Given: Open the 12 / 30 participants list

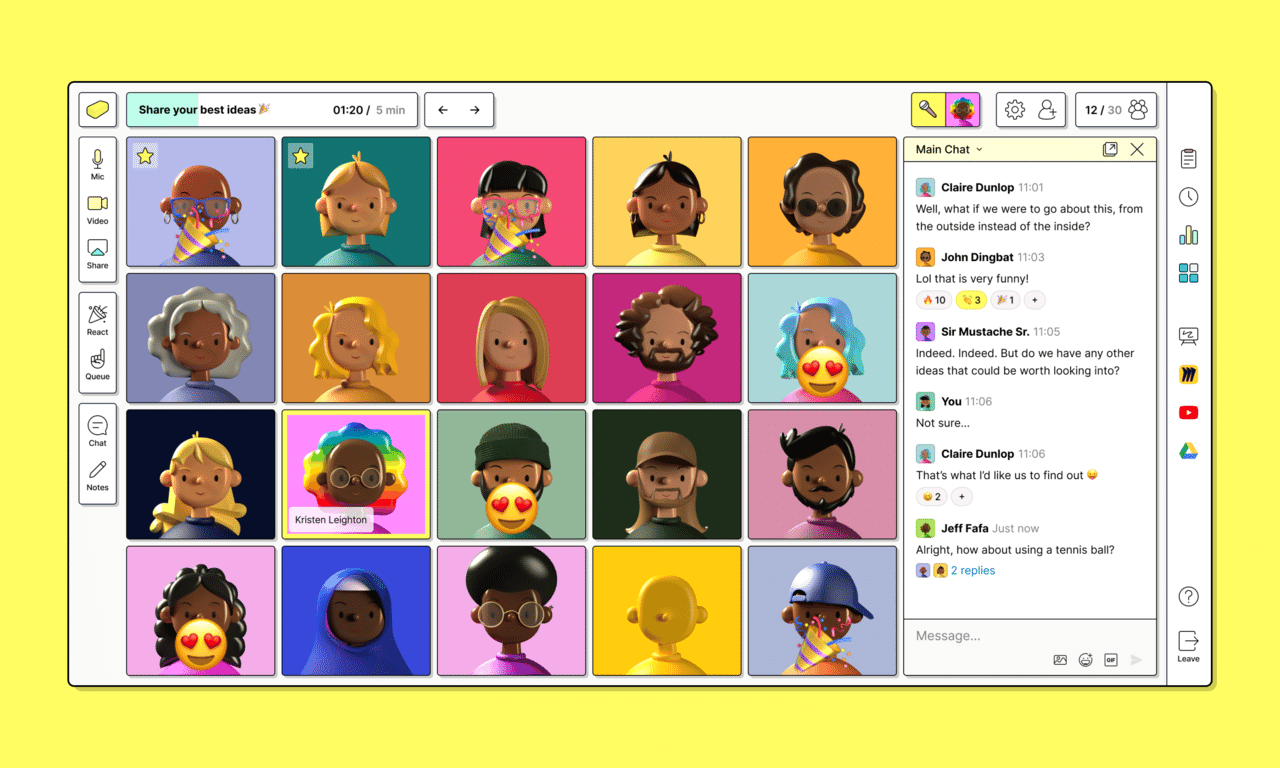Looking at the screenshot, I should tap(1116, 110).
